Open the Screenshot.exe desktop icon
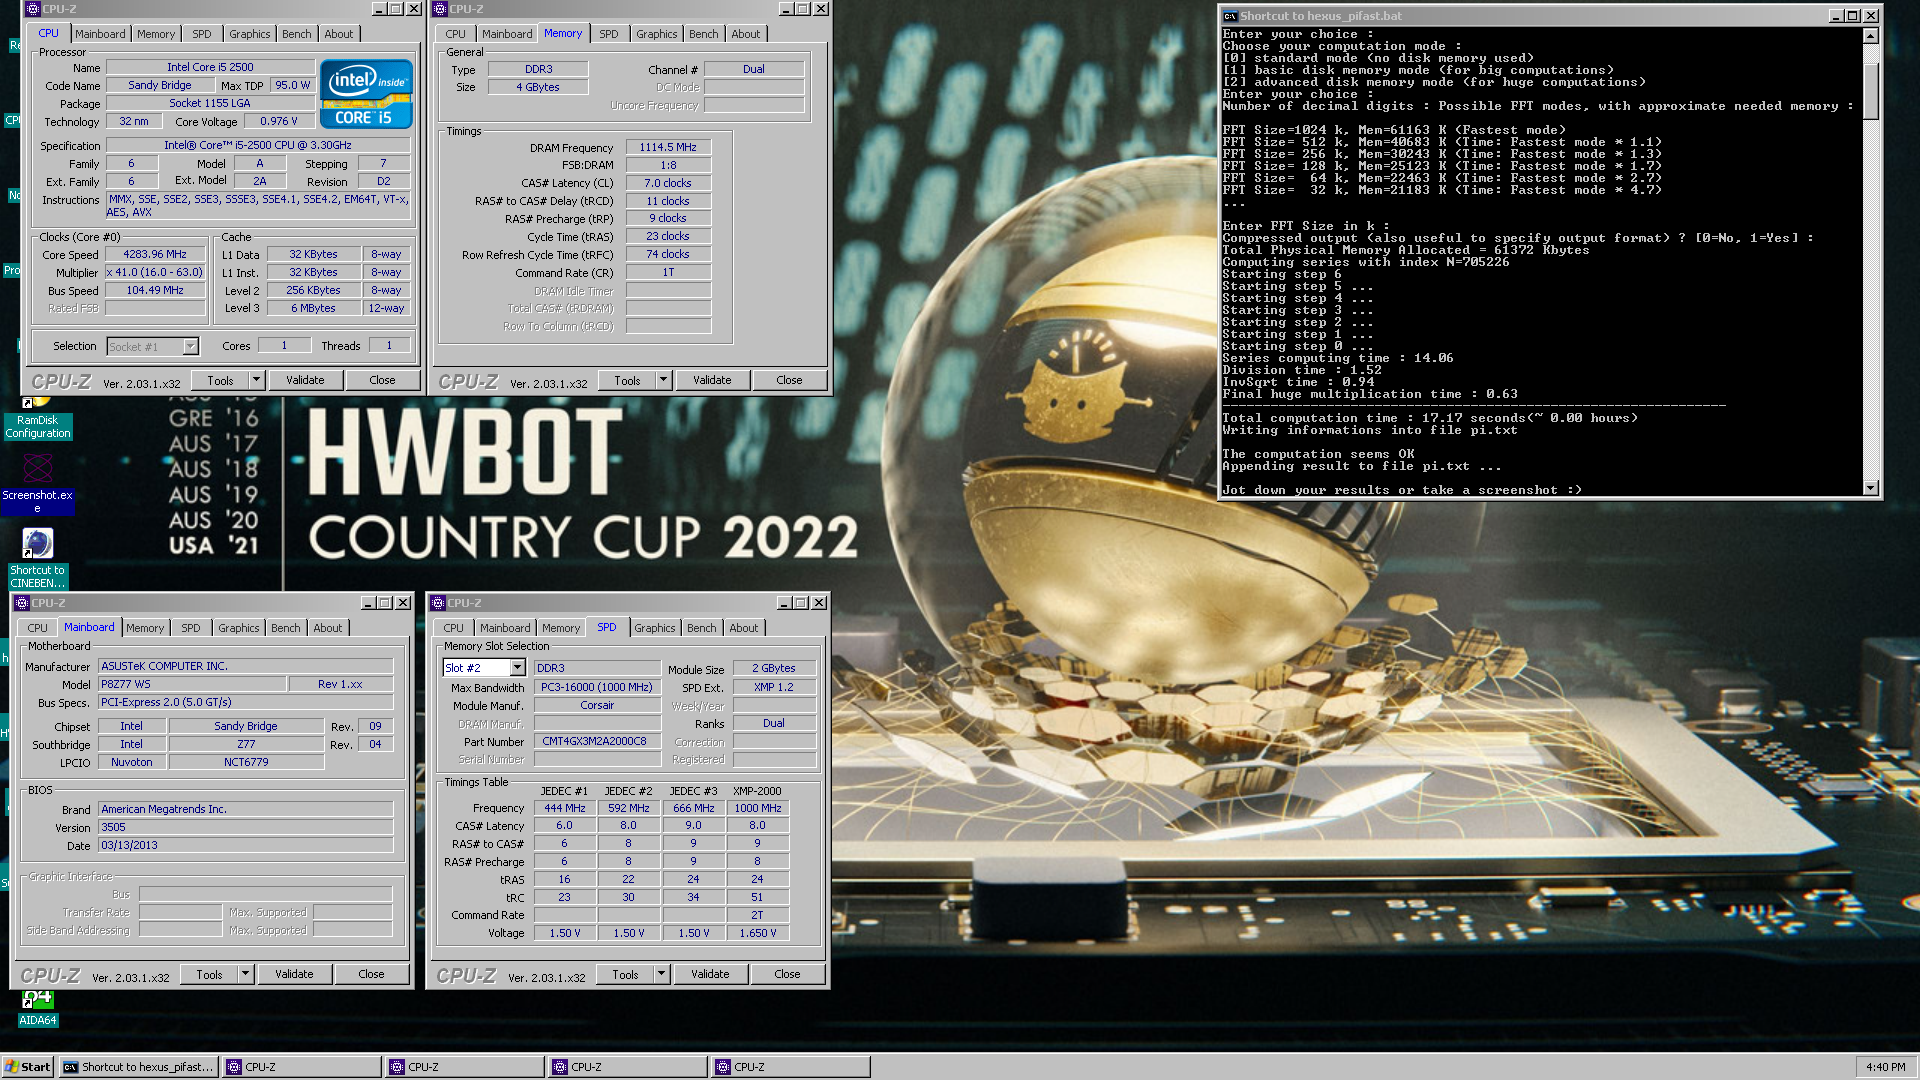Screen dimensions: 1920x1080 [x=37, y=485]
